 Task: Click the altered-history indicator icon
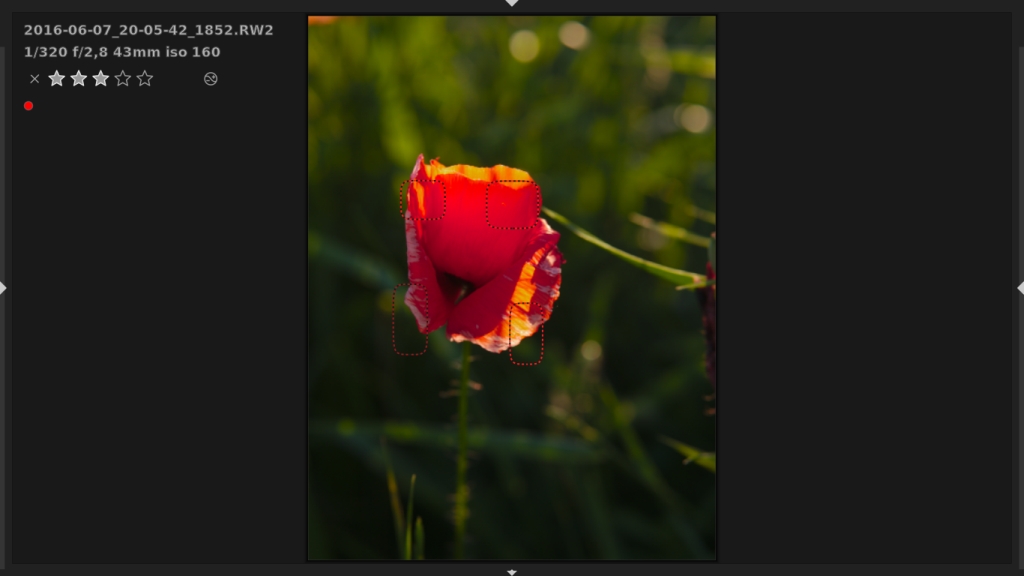[x=210, y=77]
